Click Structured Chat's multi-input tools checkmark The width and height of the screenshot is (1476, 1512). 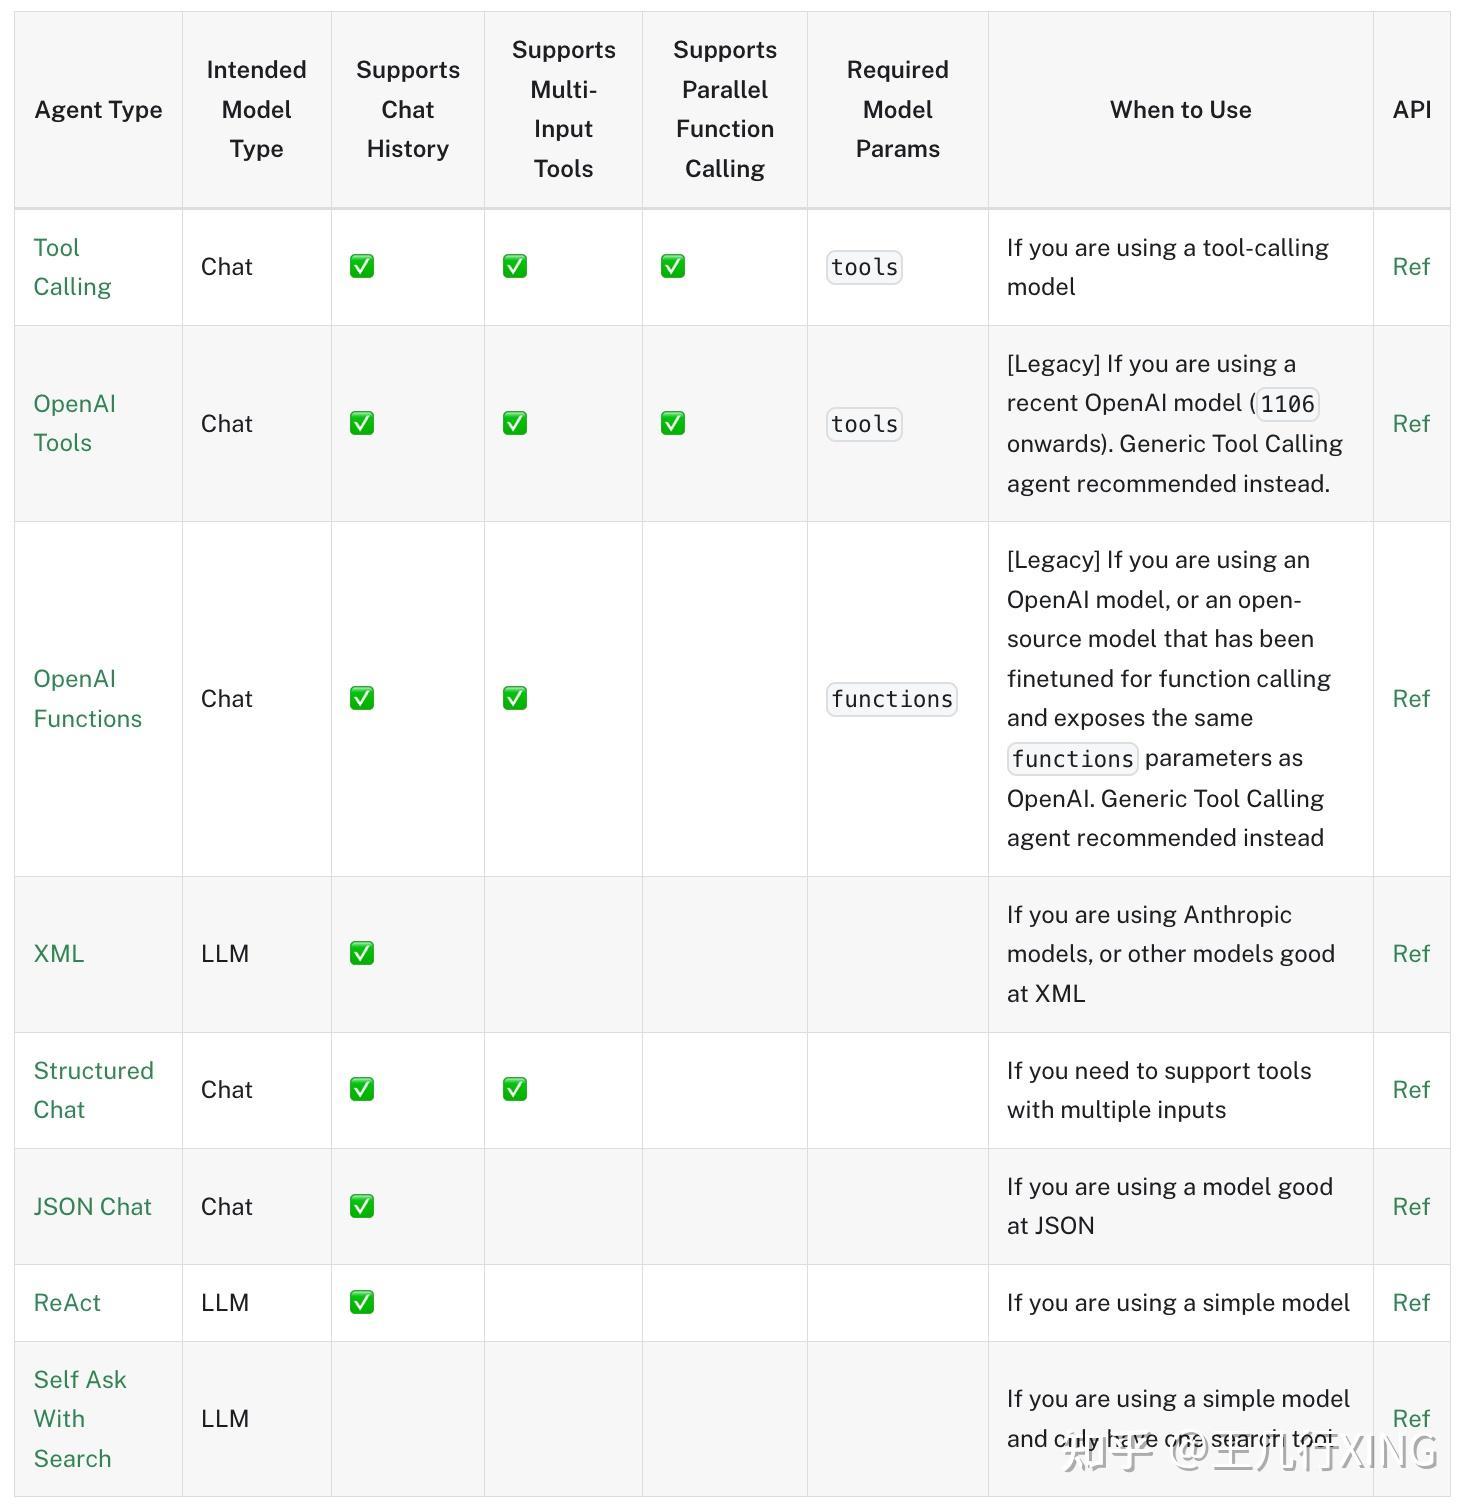point(515,1089)
